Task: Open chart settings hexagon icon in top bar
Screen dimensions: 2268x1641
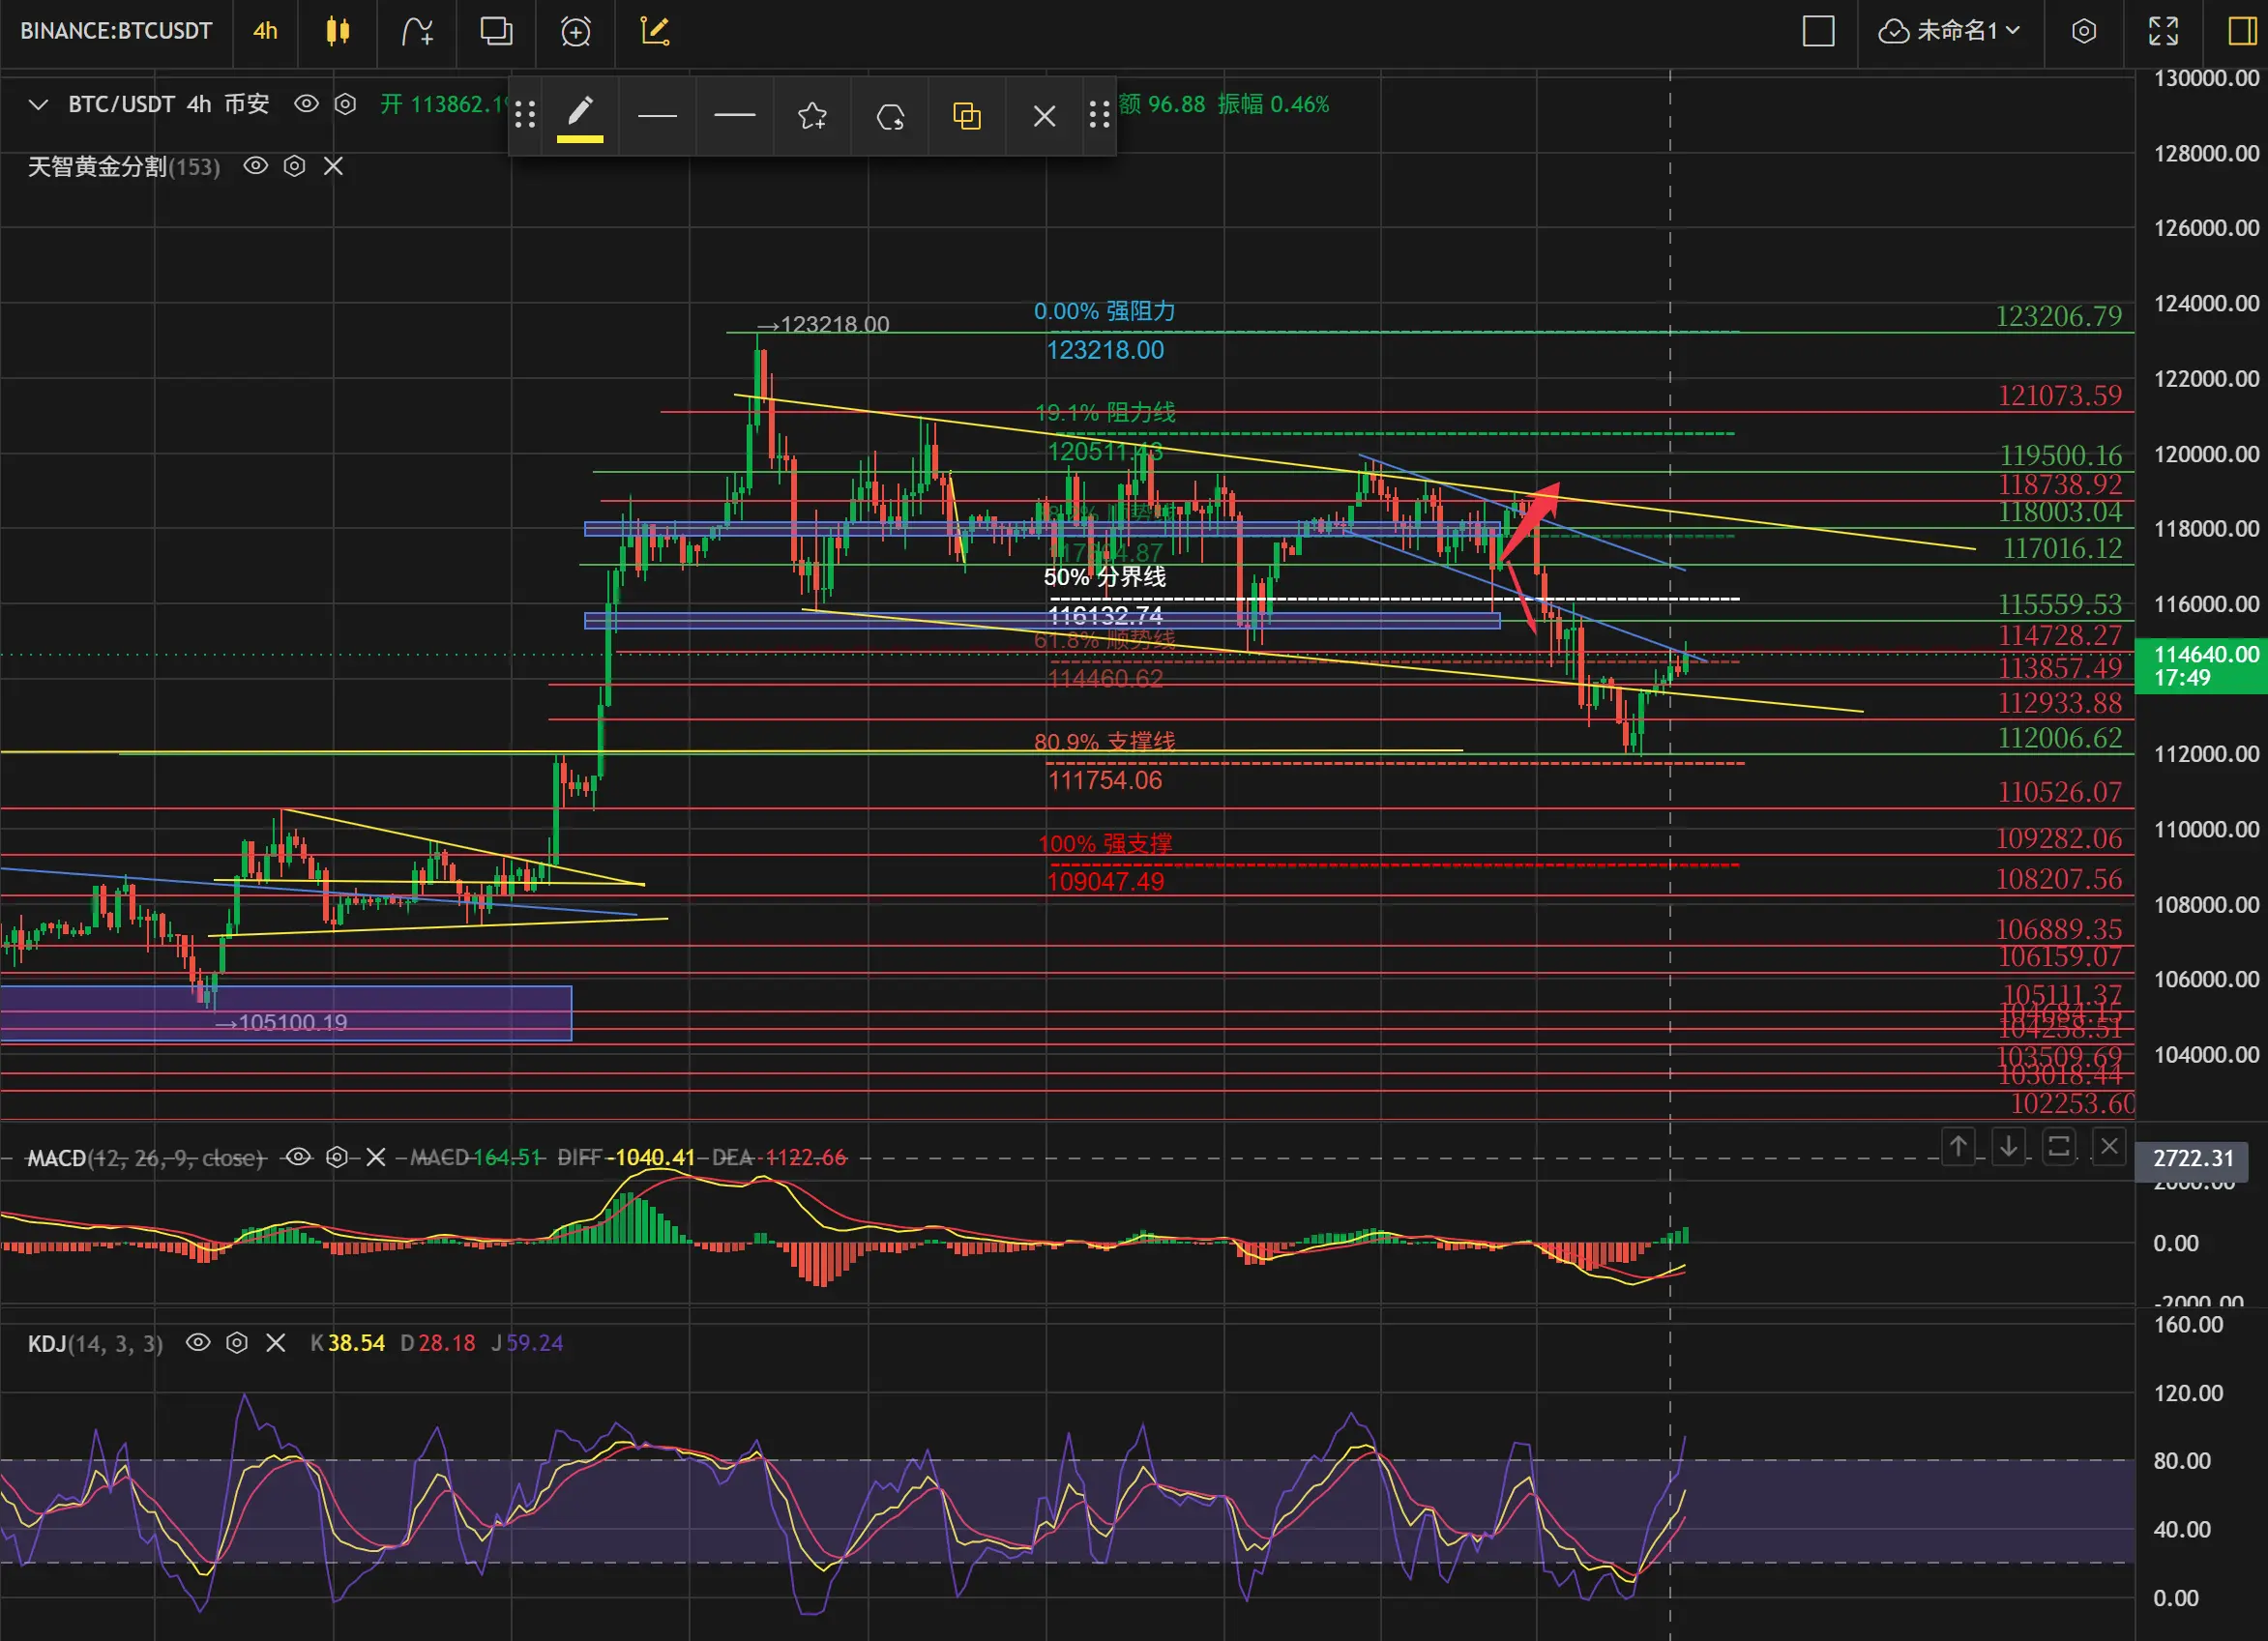Action: pyautogui.click(x=2084, y=31)
